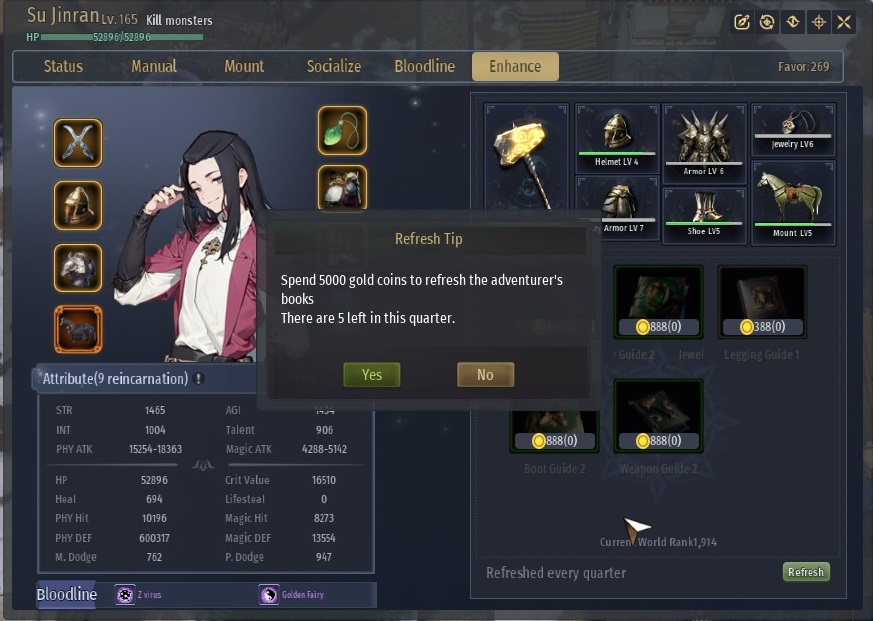The height and width of the screenshot is (621, 873).
Task: Click the black horse mount slot
Action: [x=78, y=329]
